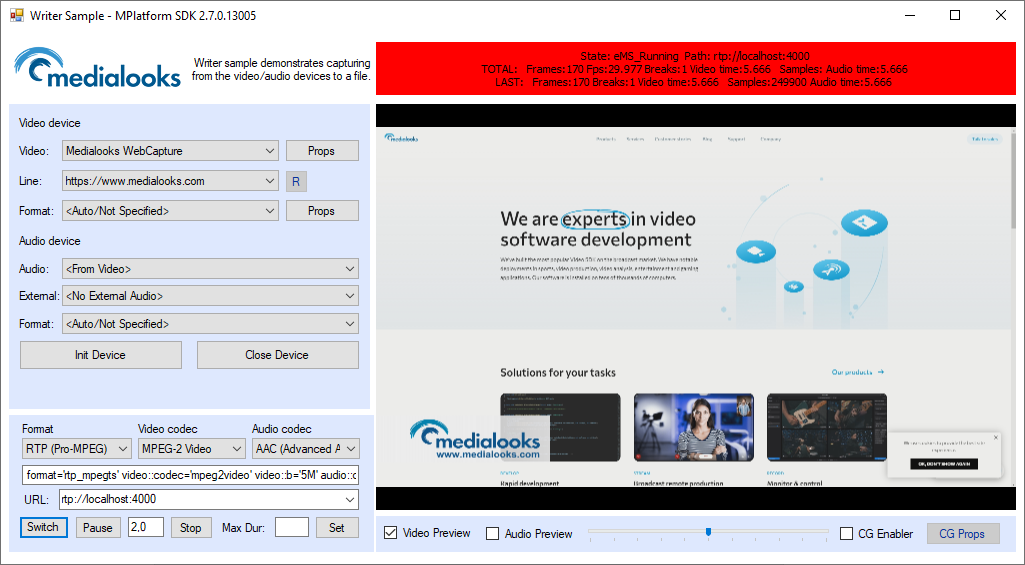Image resolution: width=1025 pixels, height=565 pixels.
Task: Open the AAC audio codec dropdown
Action: pyautogui.click(x=306, y=449)
